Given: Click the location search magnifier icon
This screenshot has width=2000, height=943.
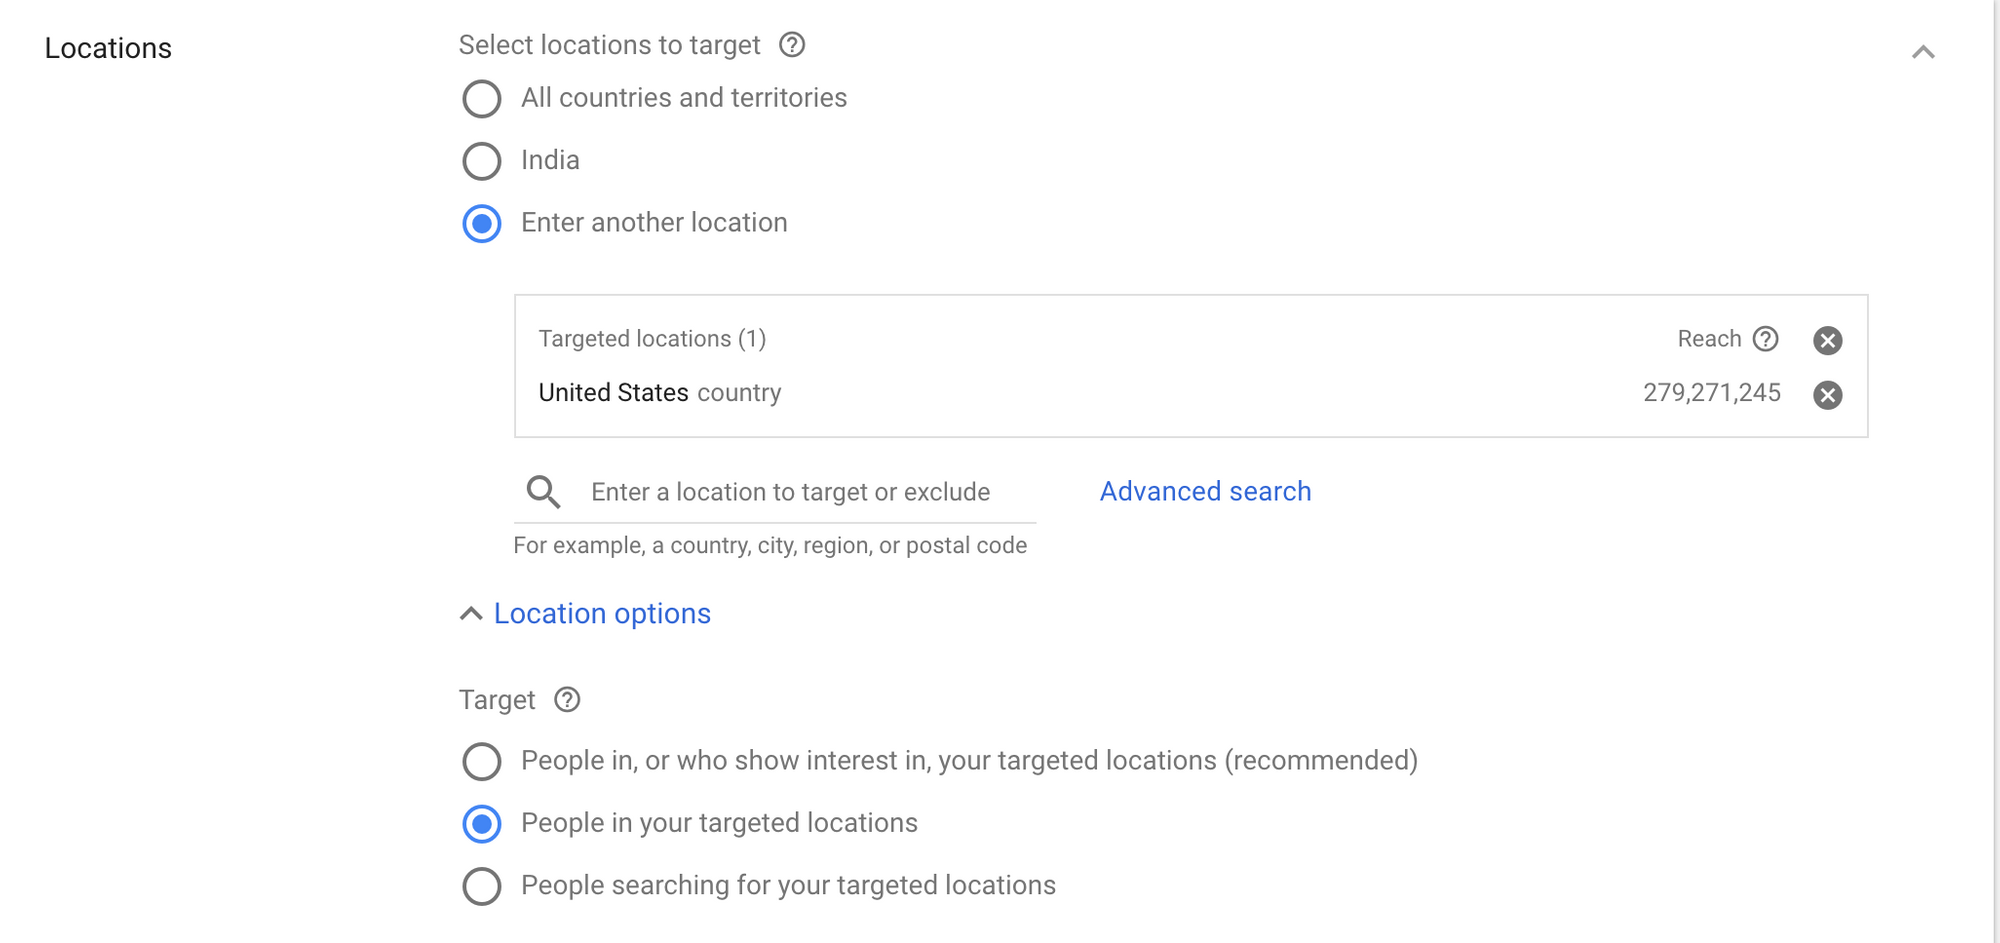Looking at the screenshot, I should click(x=543, y=492).
